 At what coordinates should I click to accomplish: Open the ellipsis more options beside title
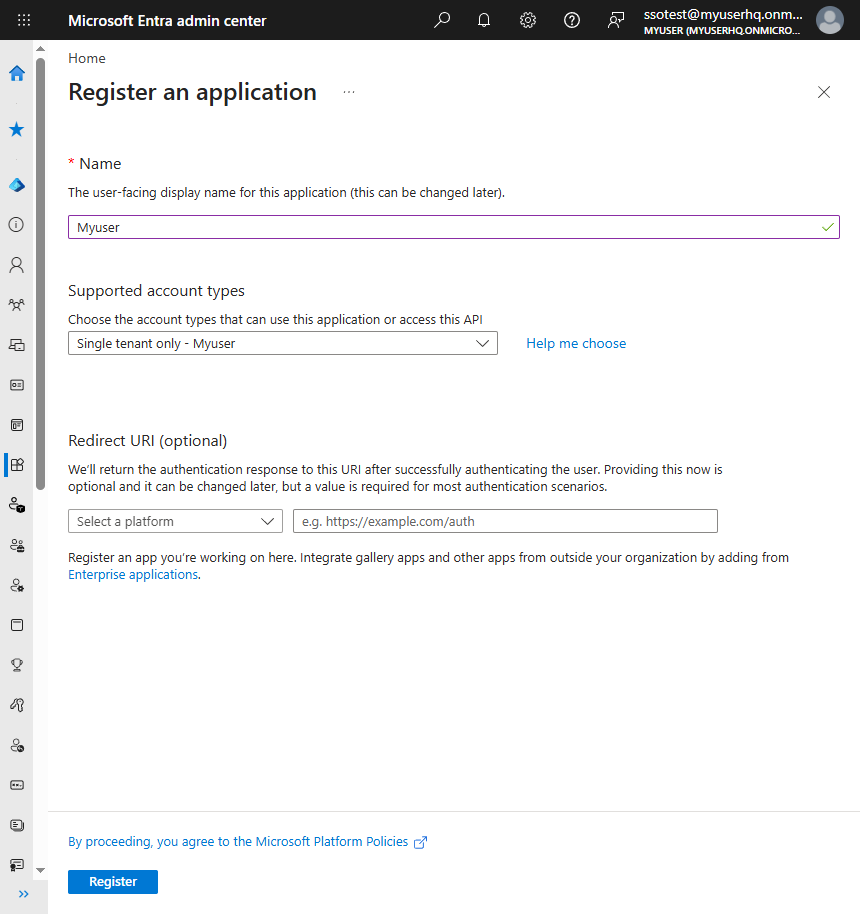(x=349, y=92)
